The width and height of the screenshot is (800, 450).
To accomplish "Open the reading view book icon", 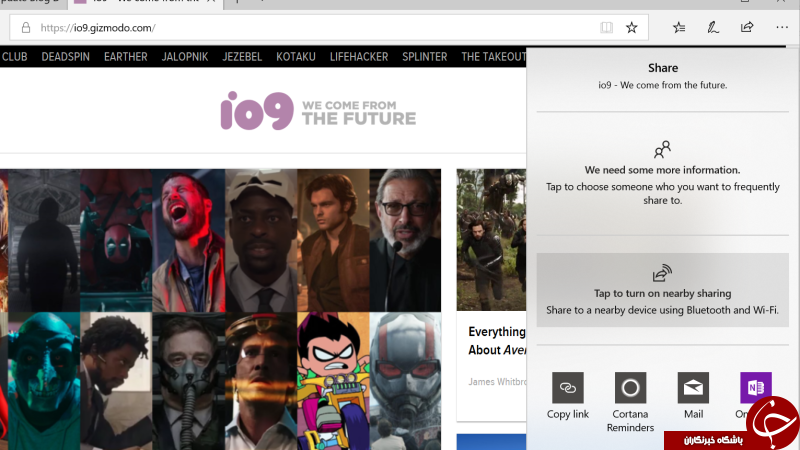I will (x=606, y=28).
